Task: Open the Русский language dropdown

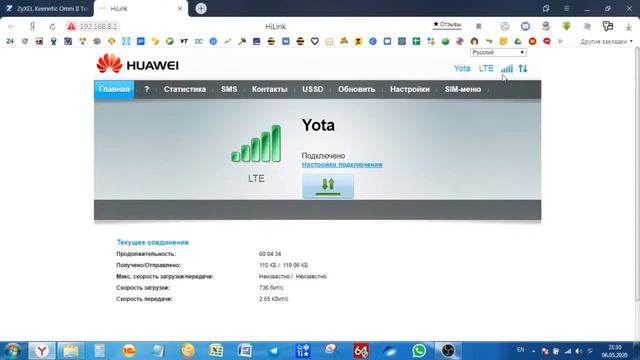Action: 498,52
